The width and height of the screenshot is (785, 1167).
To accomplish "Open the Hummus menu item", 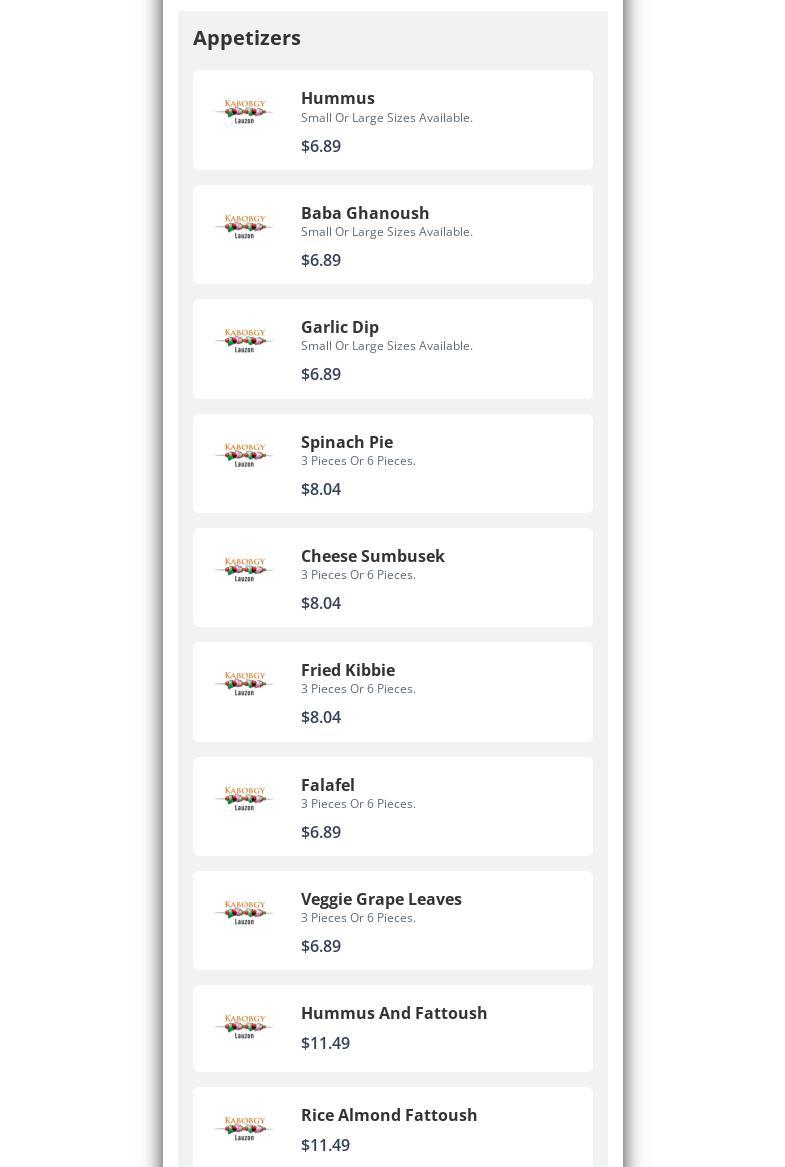I will pos(393,120).
